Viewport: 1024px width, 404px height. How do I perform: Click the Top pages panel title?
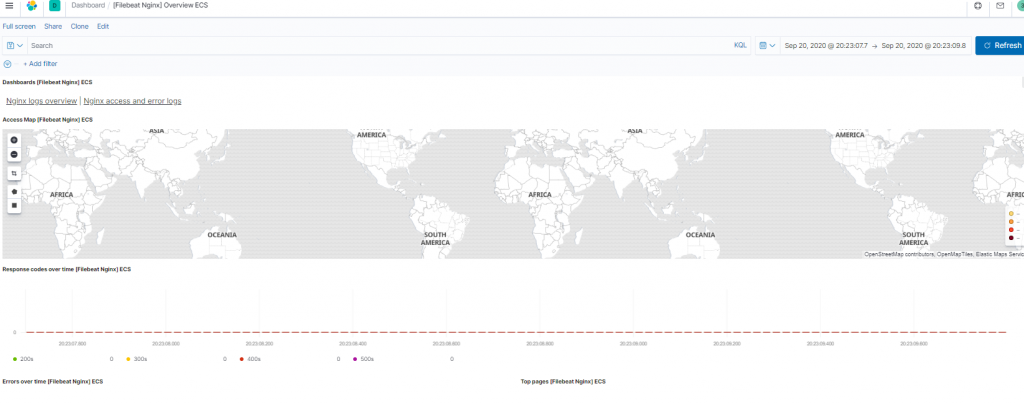point(563,381)
